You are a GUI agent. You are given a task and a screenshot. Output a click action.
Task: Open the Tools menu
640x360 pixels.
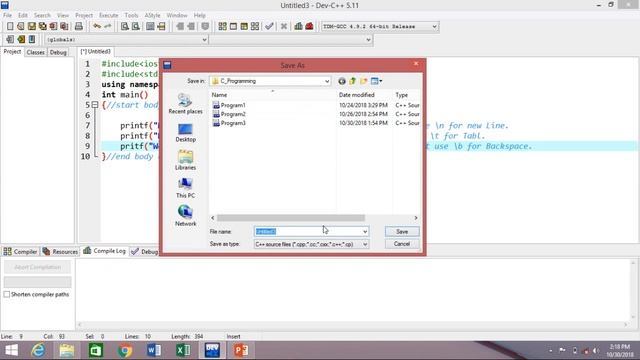pyautogui.click(x=131, y=15)
